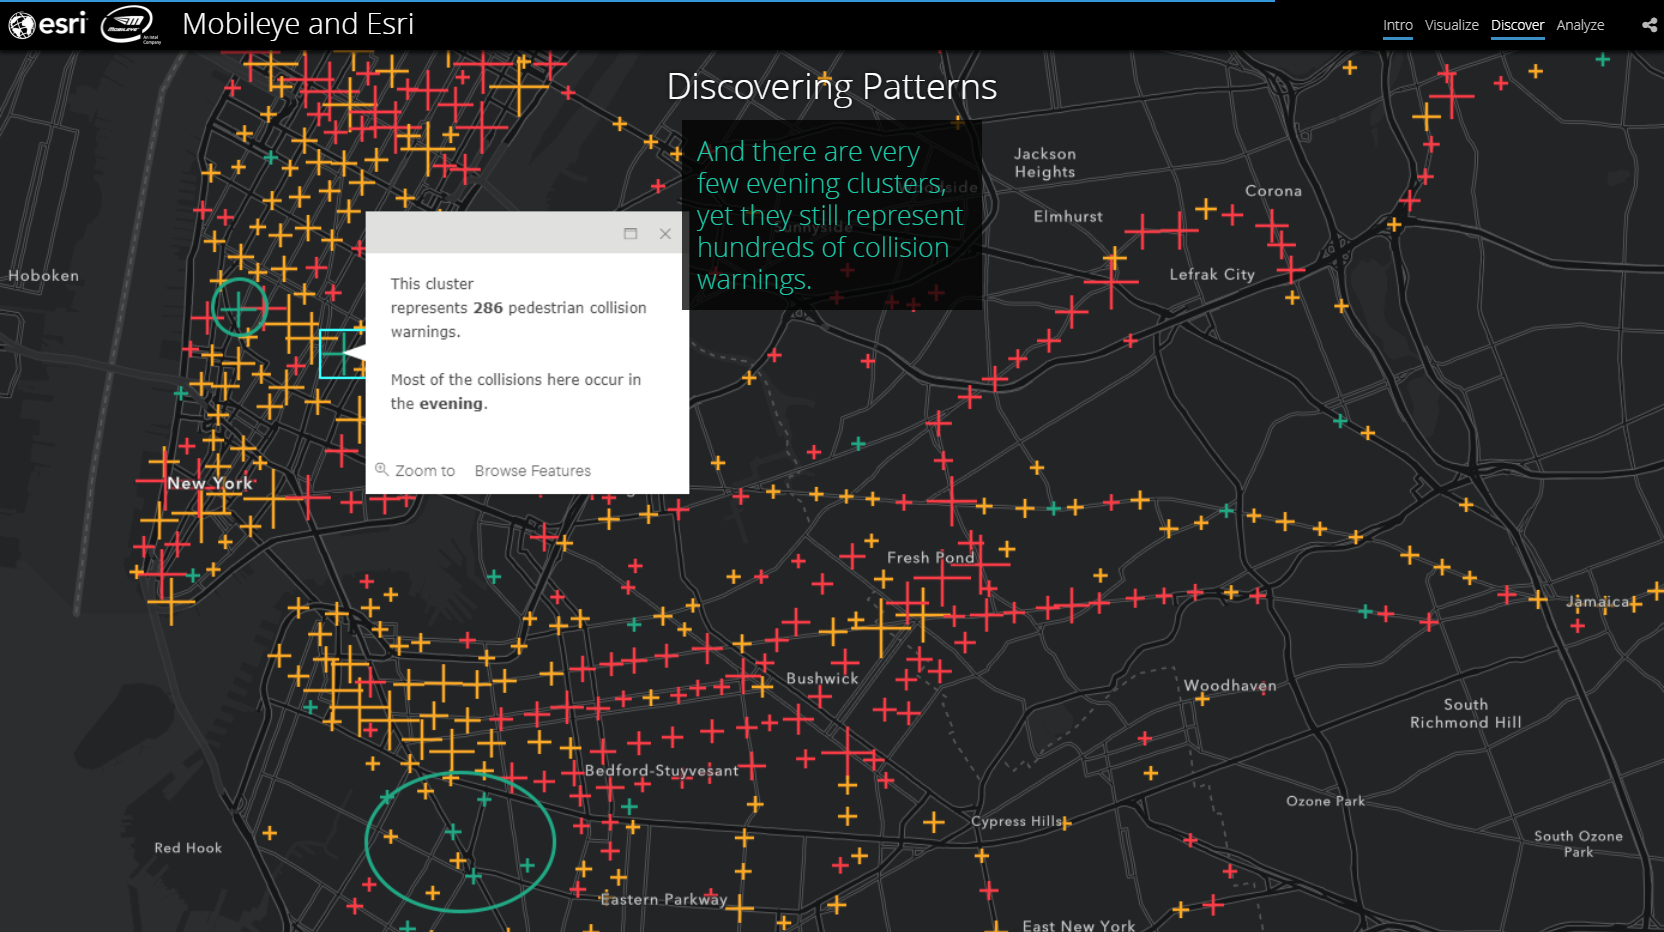The height and width of the screenshot is (932, 1664).
Task: Open the Intro tab
Action: (1397, 25)
